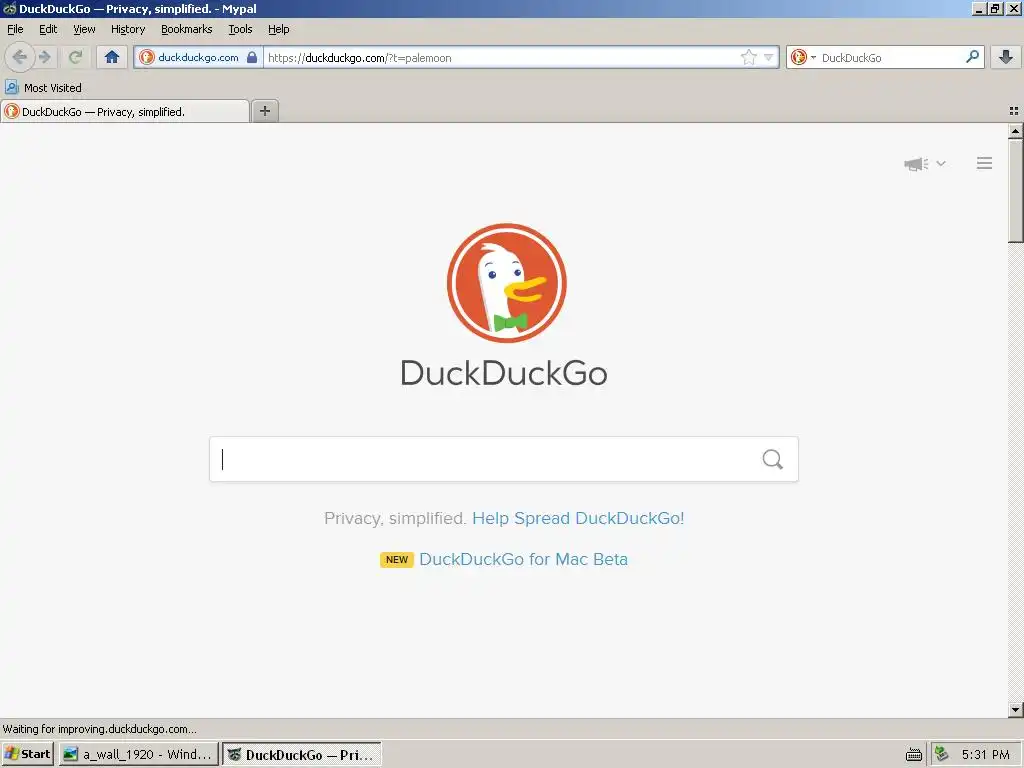The height and width of the screenshot is (768, 1024).
Task: Open the Downloads arrow button
Action: click(x=1006, y=57)
